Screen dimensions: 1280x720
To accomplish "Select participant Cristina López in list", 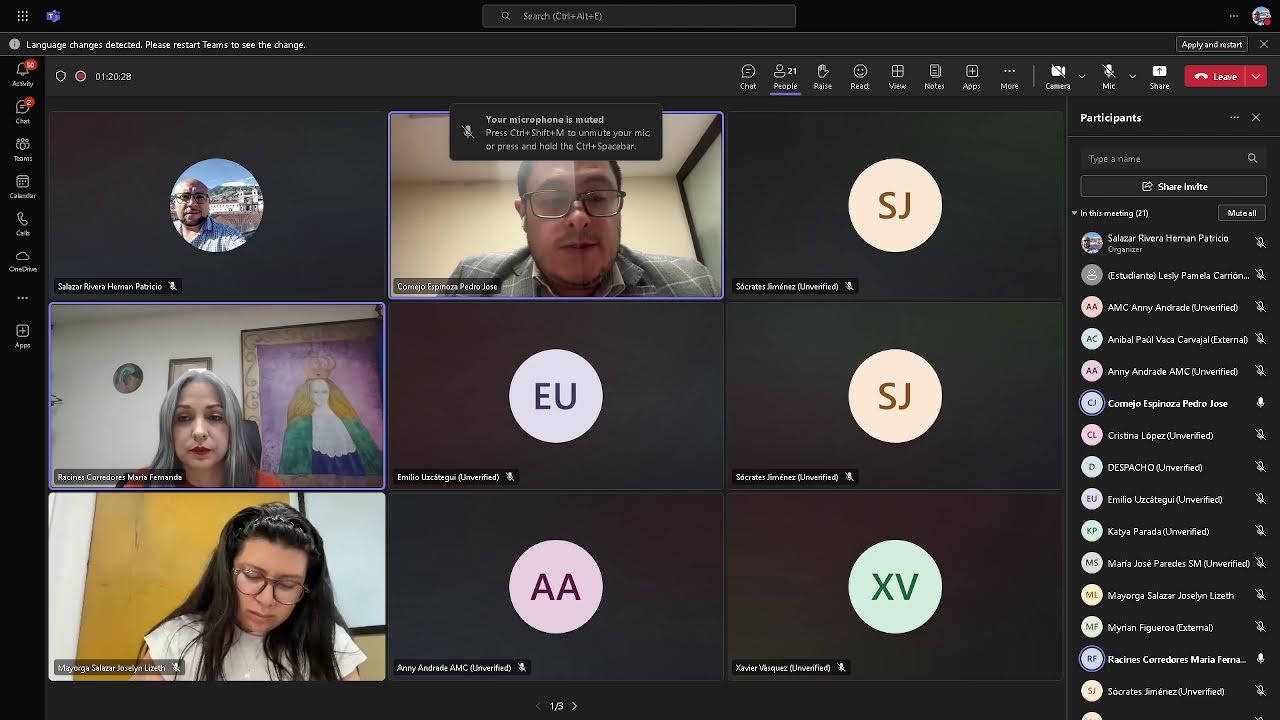I will 1174,435.
